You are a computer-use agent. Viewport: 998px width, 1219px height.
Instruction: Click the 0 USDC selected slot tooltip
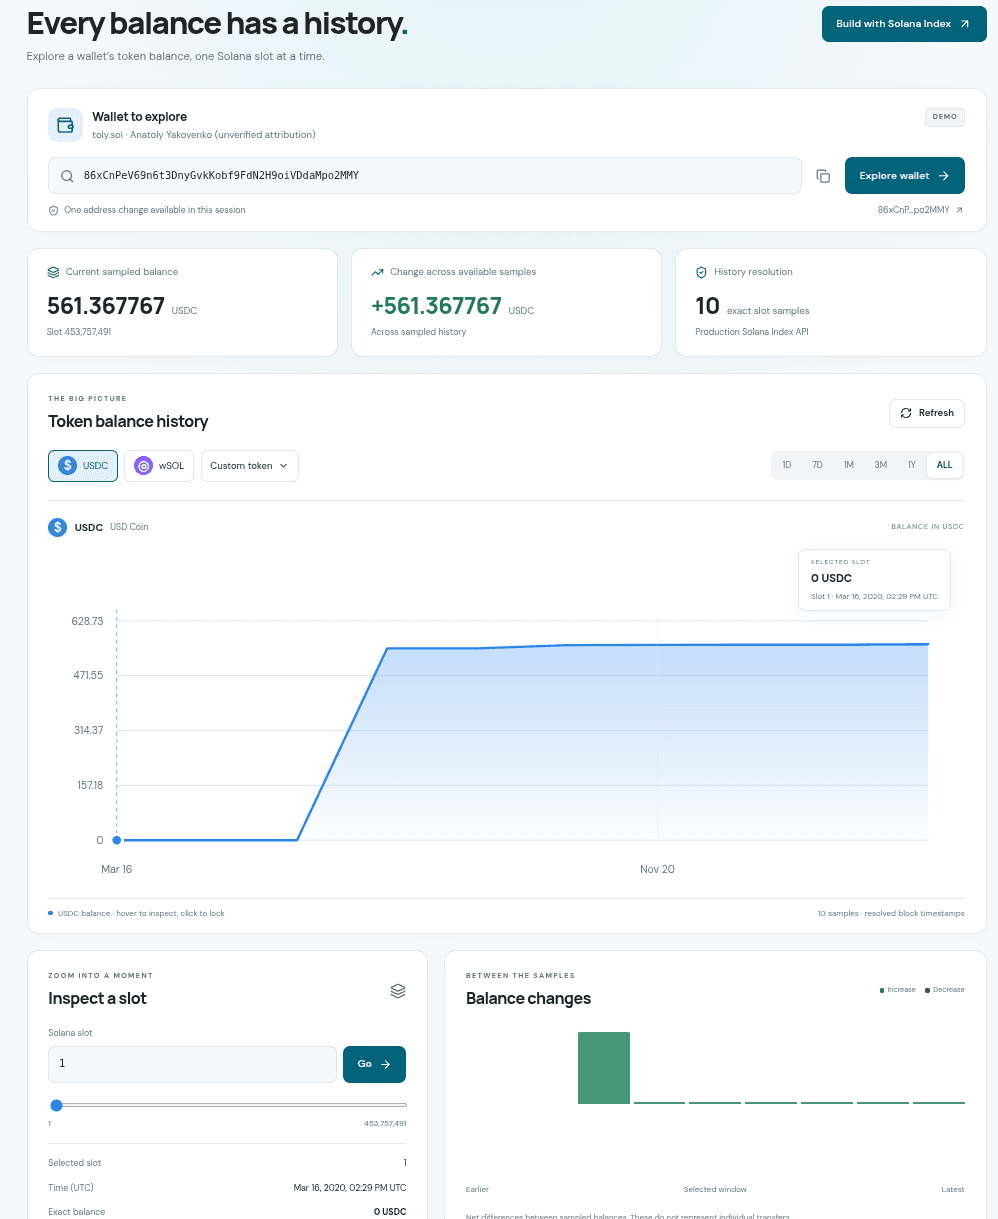coord(874,579)
